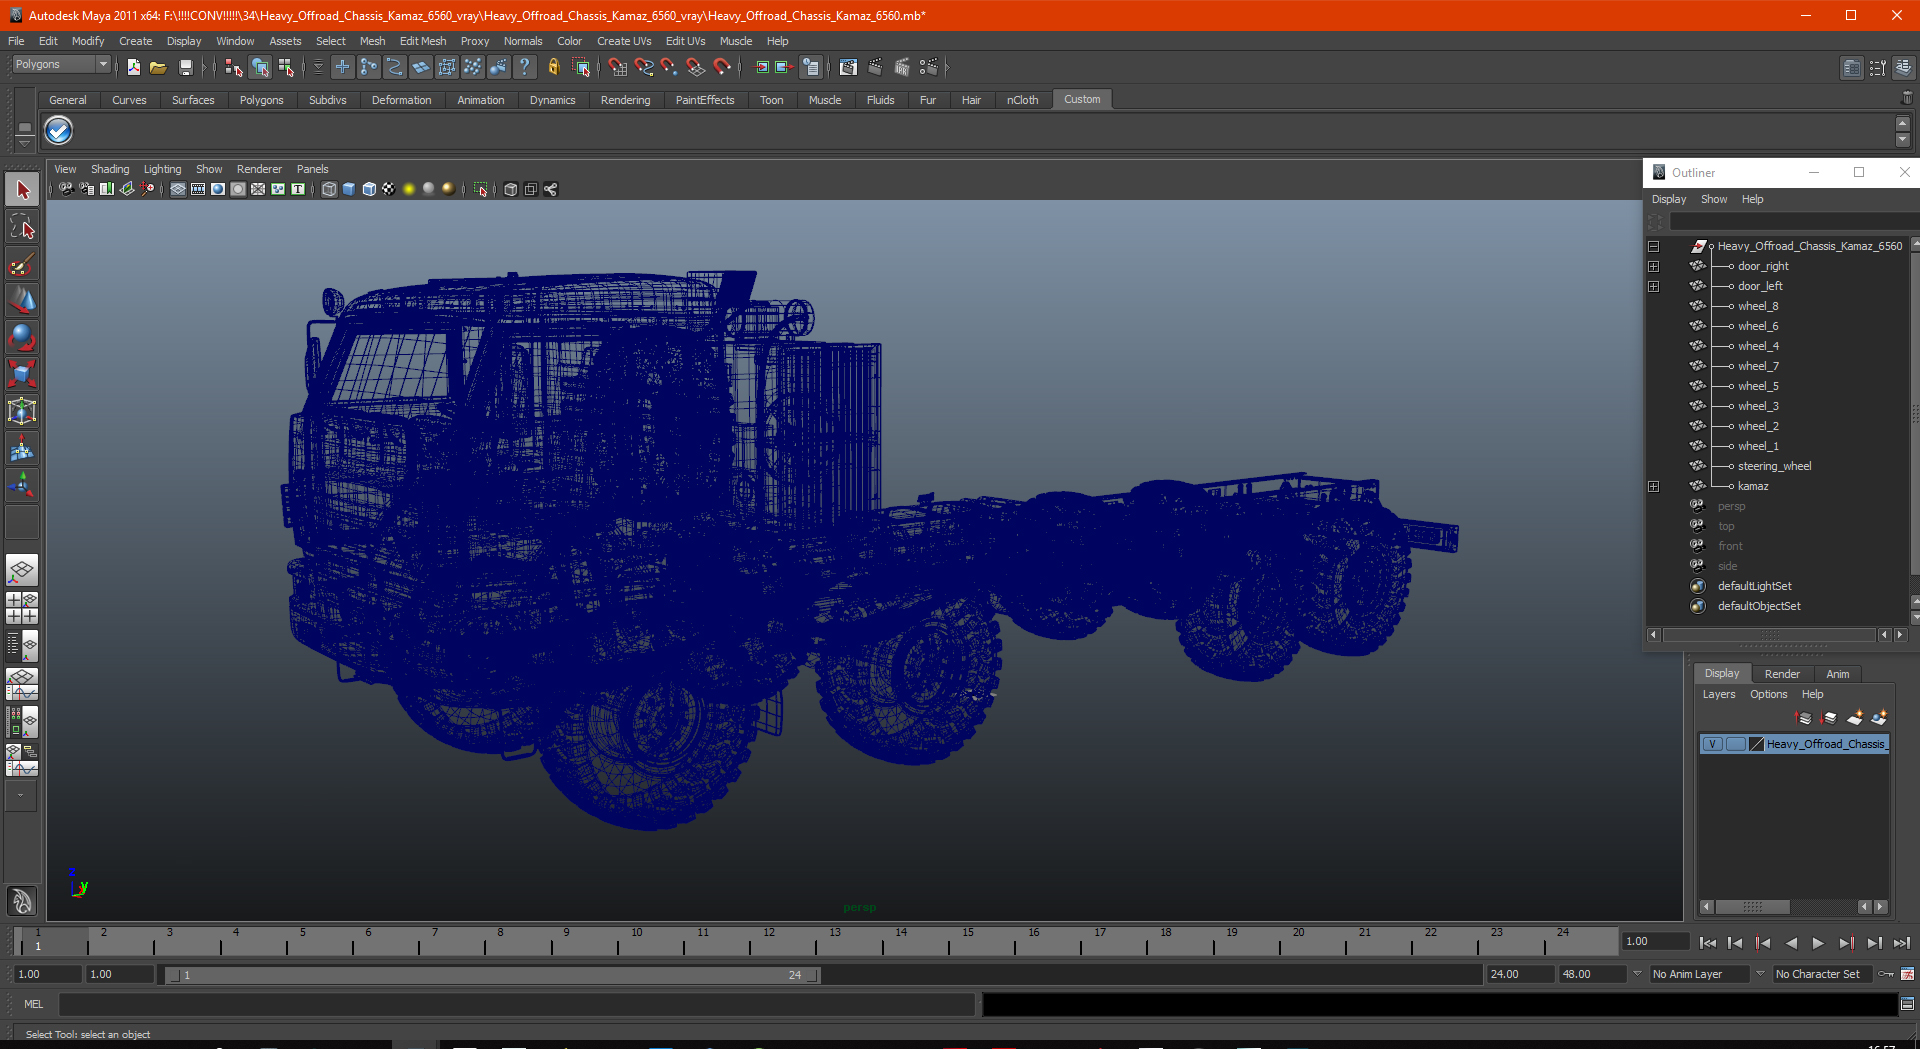The image size is (1920, 1049).
Task: Expand door_left node in Outliner
Action: (1654, 286)
